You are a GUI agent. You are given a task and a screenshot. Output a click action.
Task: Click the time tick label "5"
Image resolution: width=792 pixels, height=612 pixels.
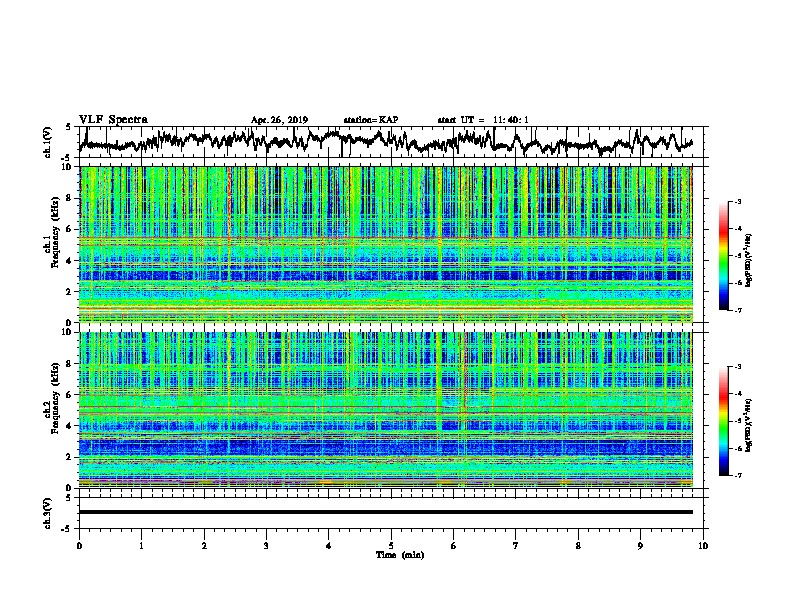click(x=391, y=546)
